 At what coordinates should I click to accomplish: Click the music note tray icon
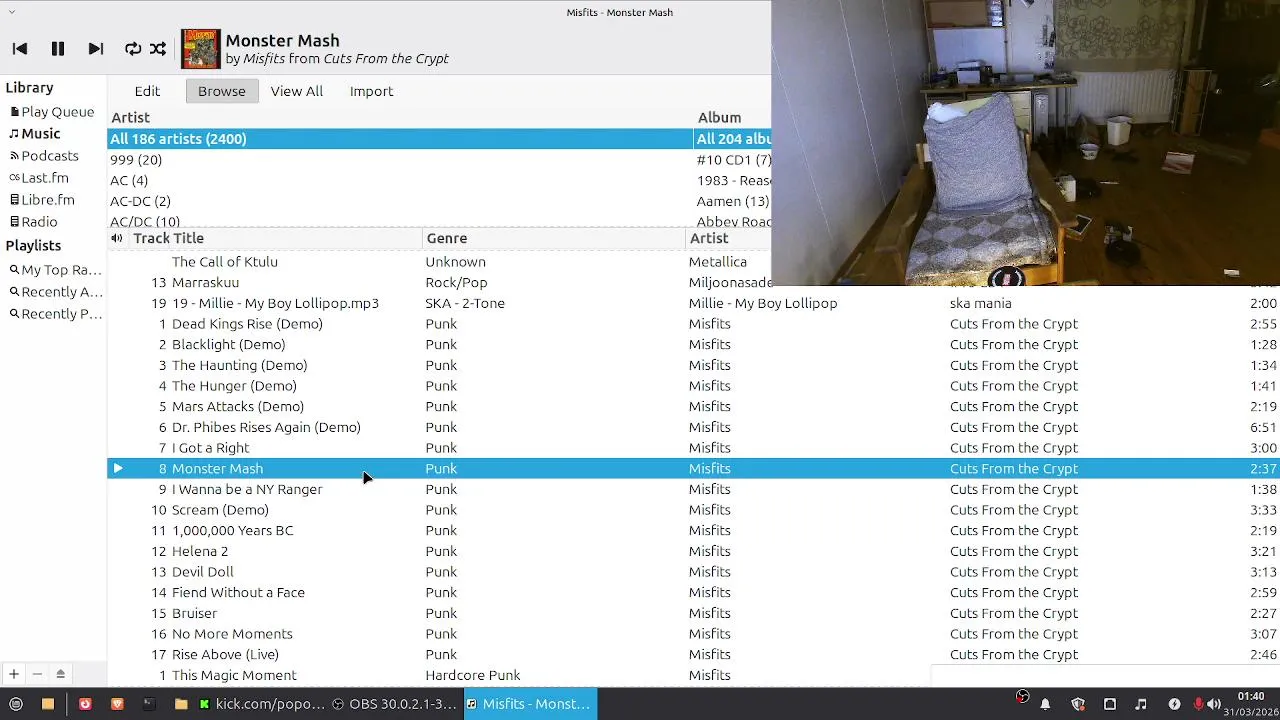point(1142,704)
